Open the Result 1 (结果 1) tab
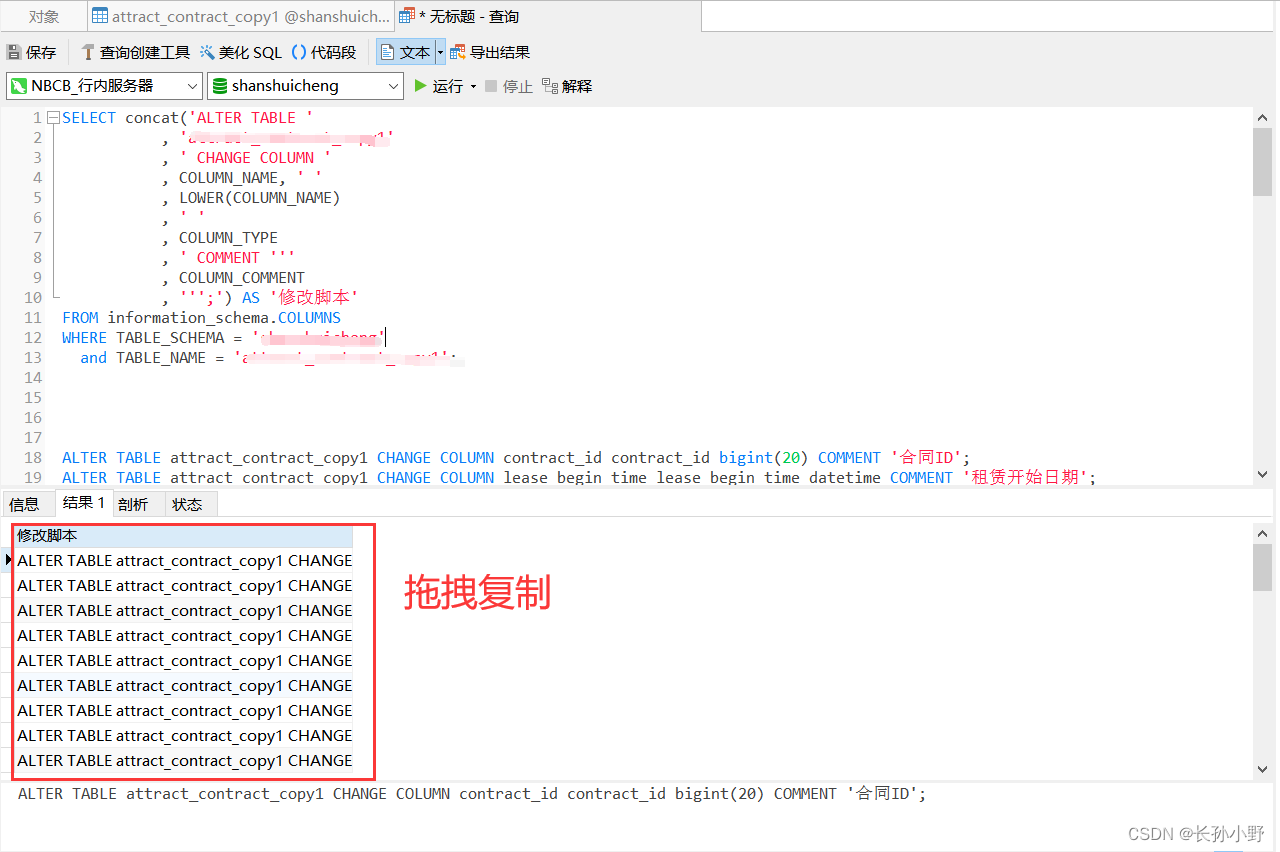 [x=83, y=502]
